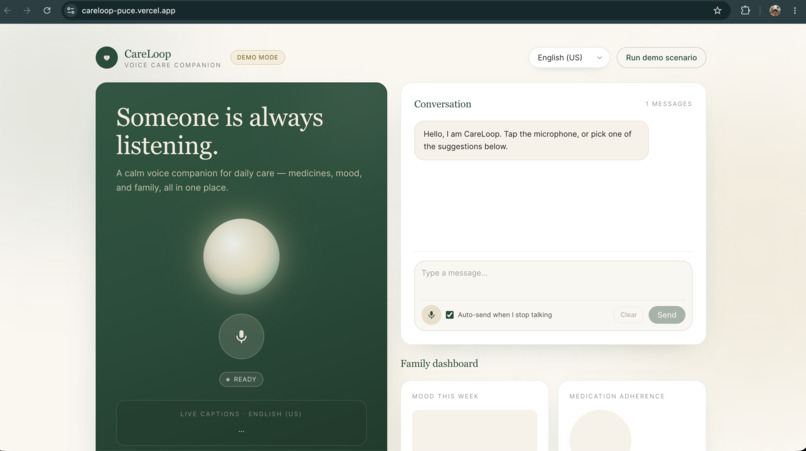Click the calm voice companion description text
This screenshot has width=806, height=451.
[x=239, y=181]
